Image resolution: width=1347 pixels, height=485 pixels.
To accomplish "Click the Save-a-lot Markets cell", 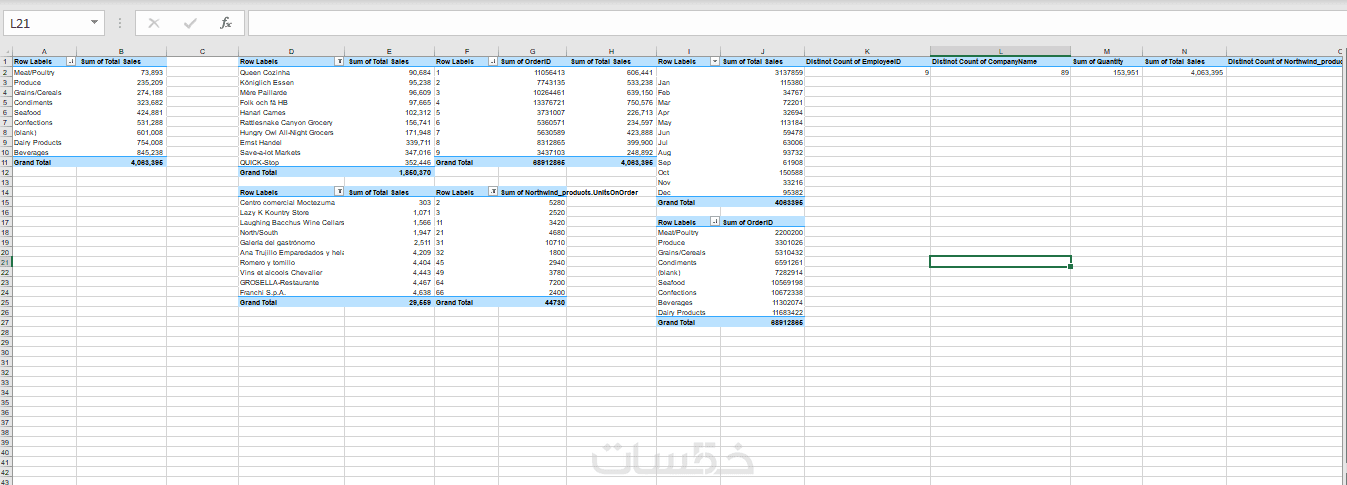I will point(291,152).
